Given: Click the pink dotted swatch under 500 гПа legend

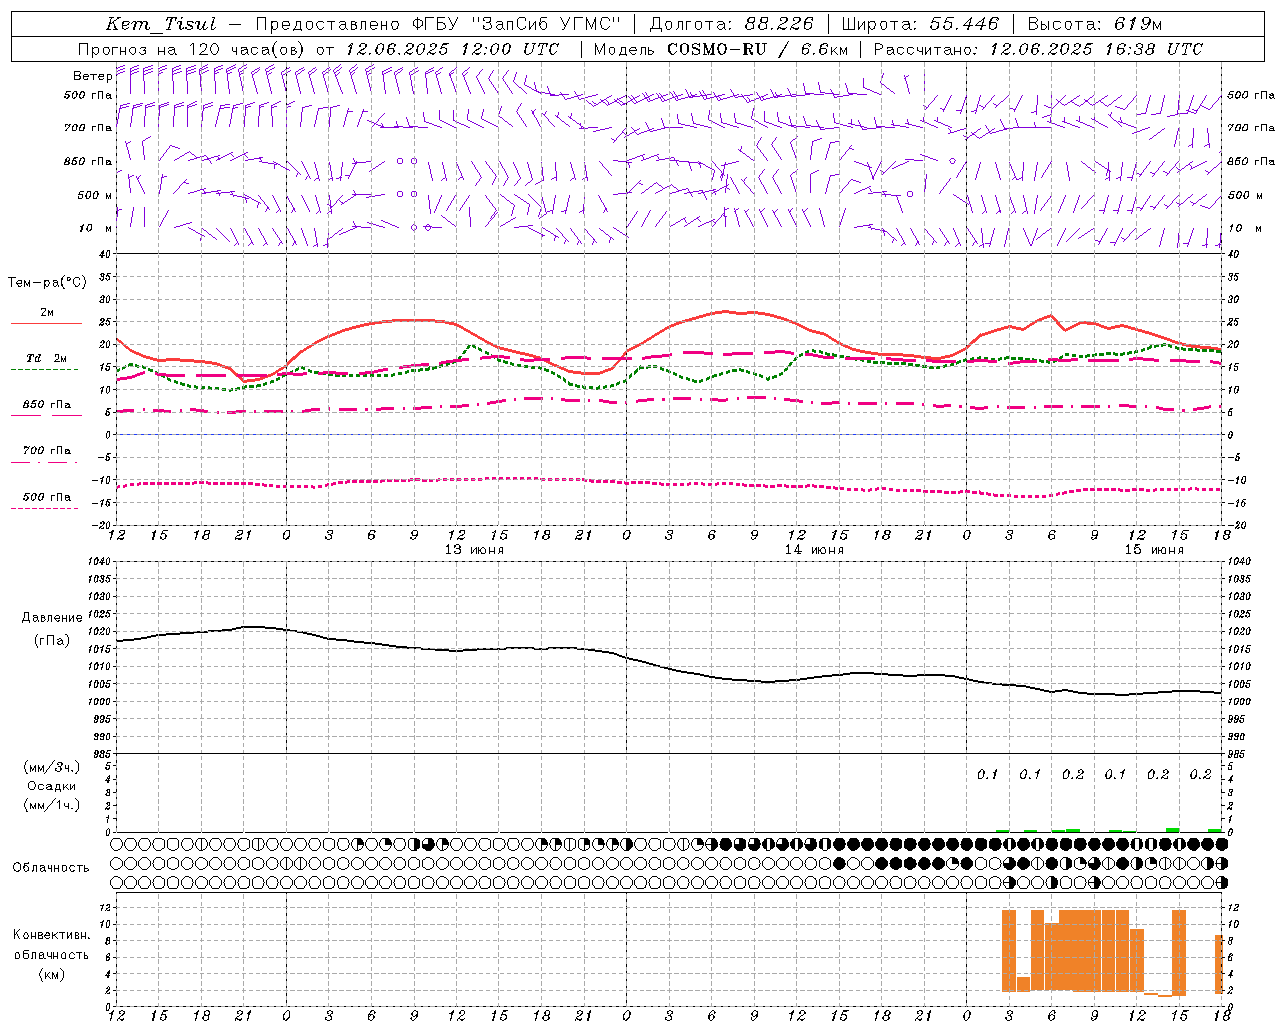Looking at the screenshot, I should point(46,508).
